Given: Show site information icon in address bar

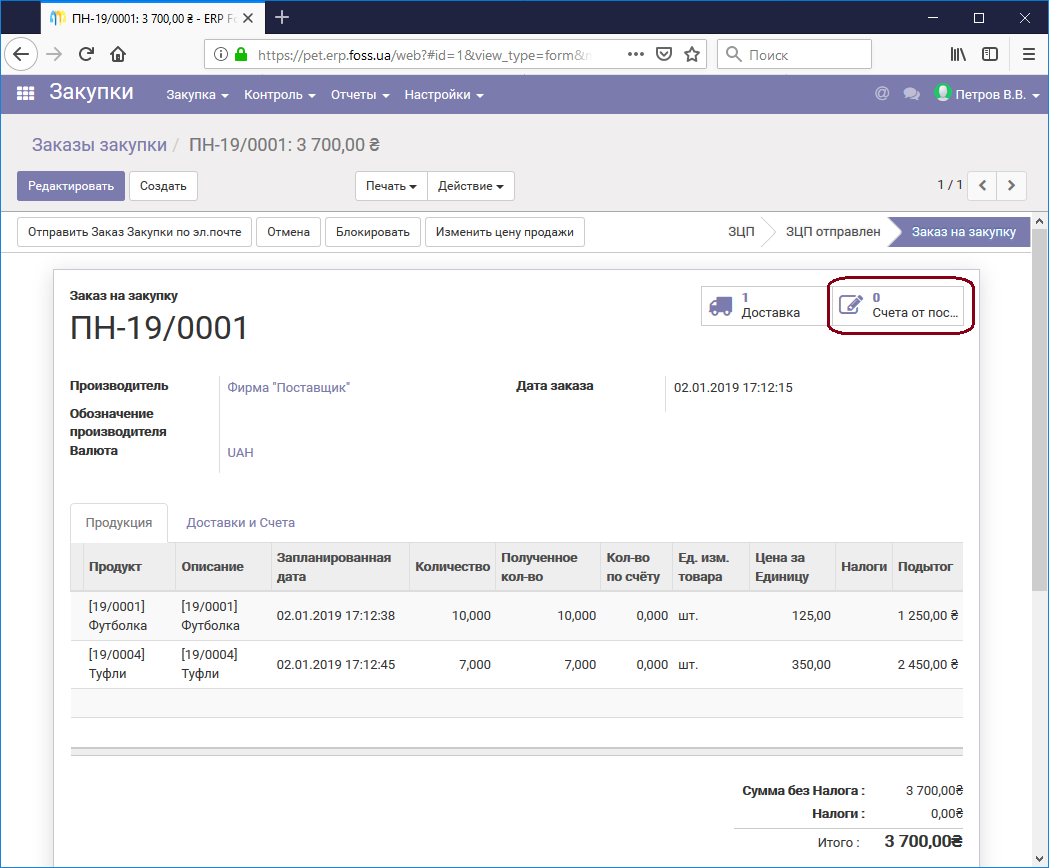Looking at the screenshot, I should click(x=220, y=54).
